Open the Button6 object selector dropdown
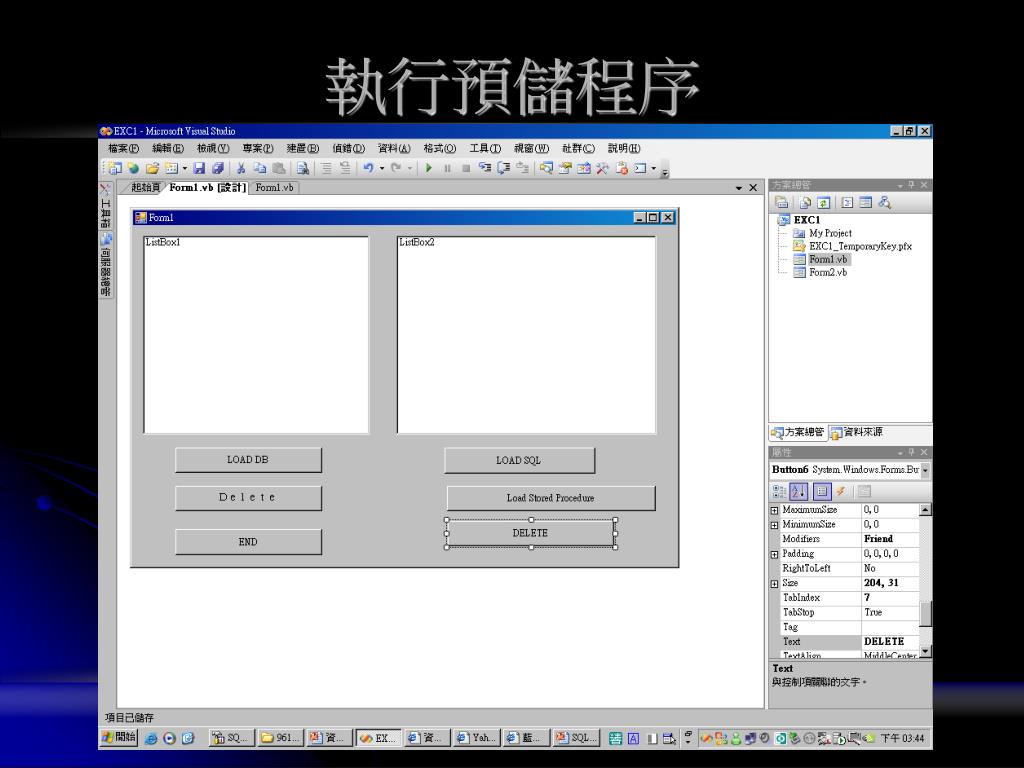This screenshot has width=1024, height=768. coord(925,470)
